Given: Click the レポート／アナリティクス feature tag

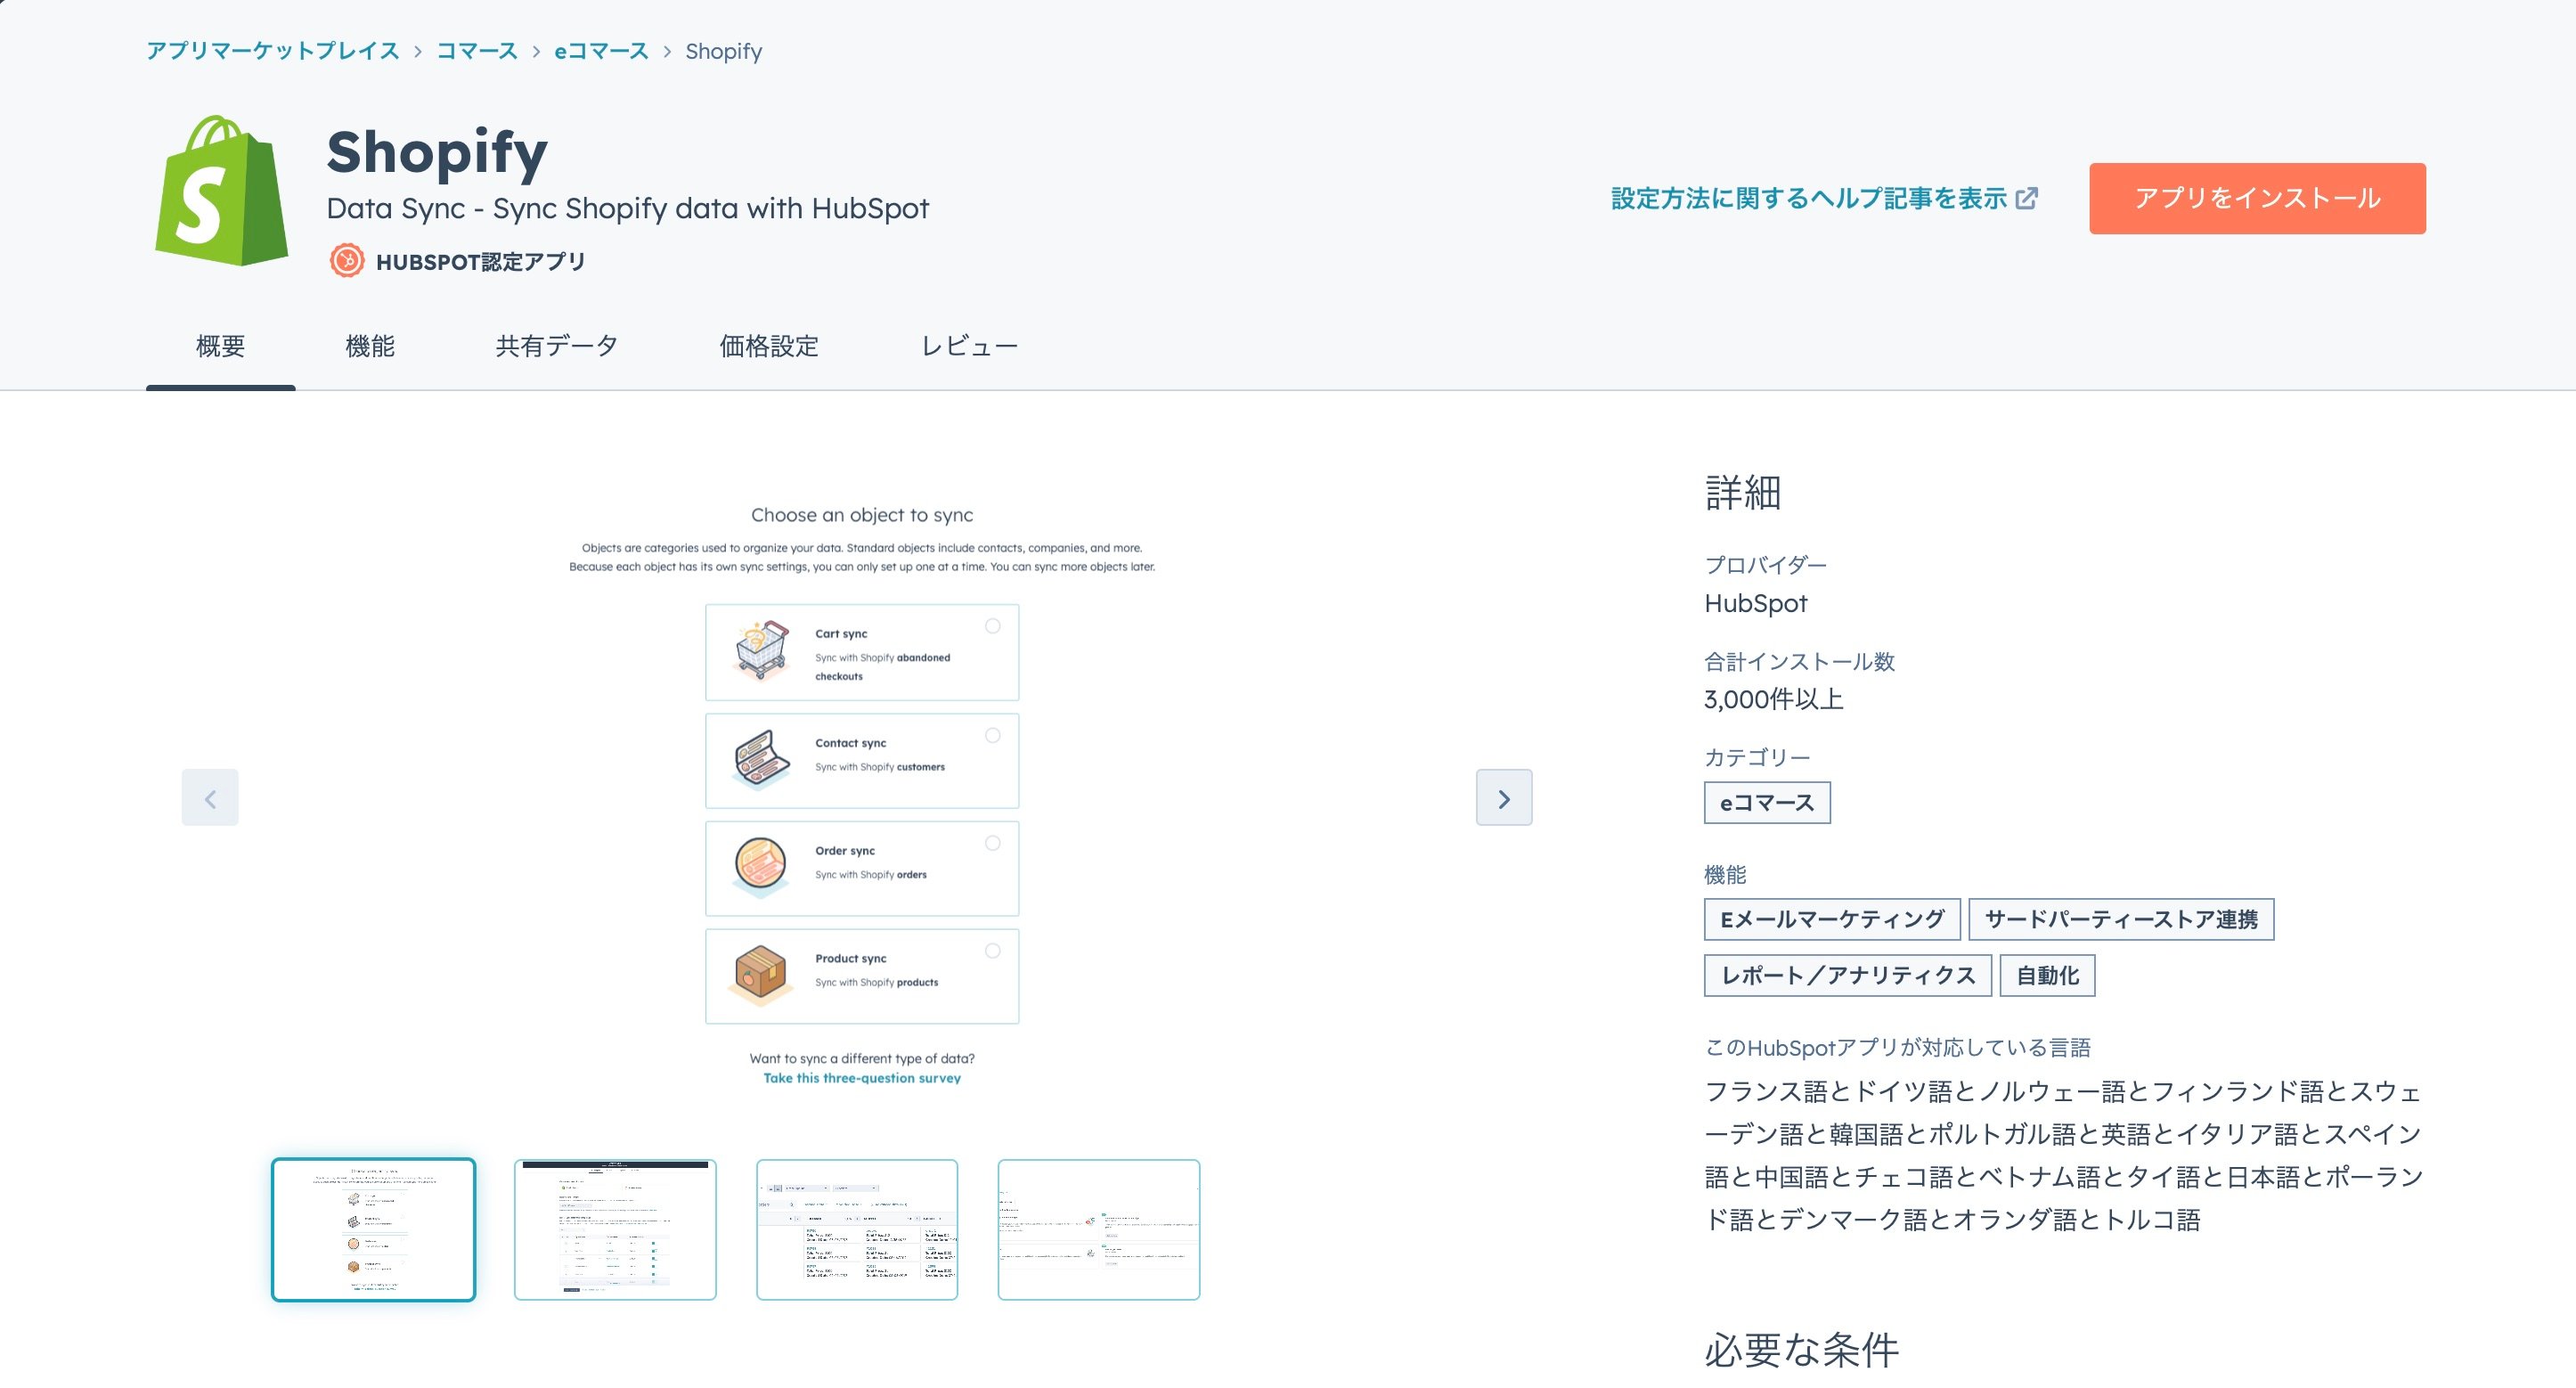Looking at the screenshot, I should [x=1848, y=975].
